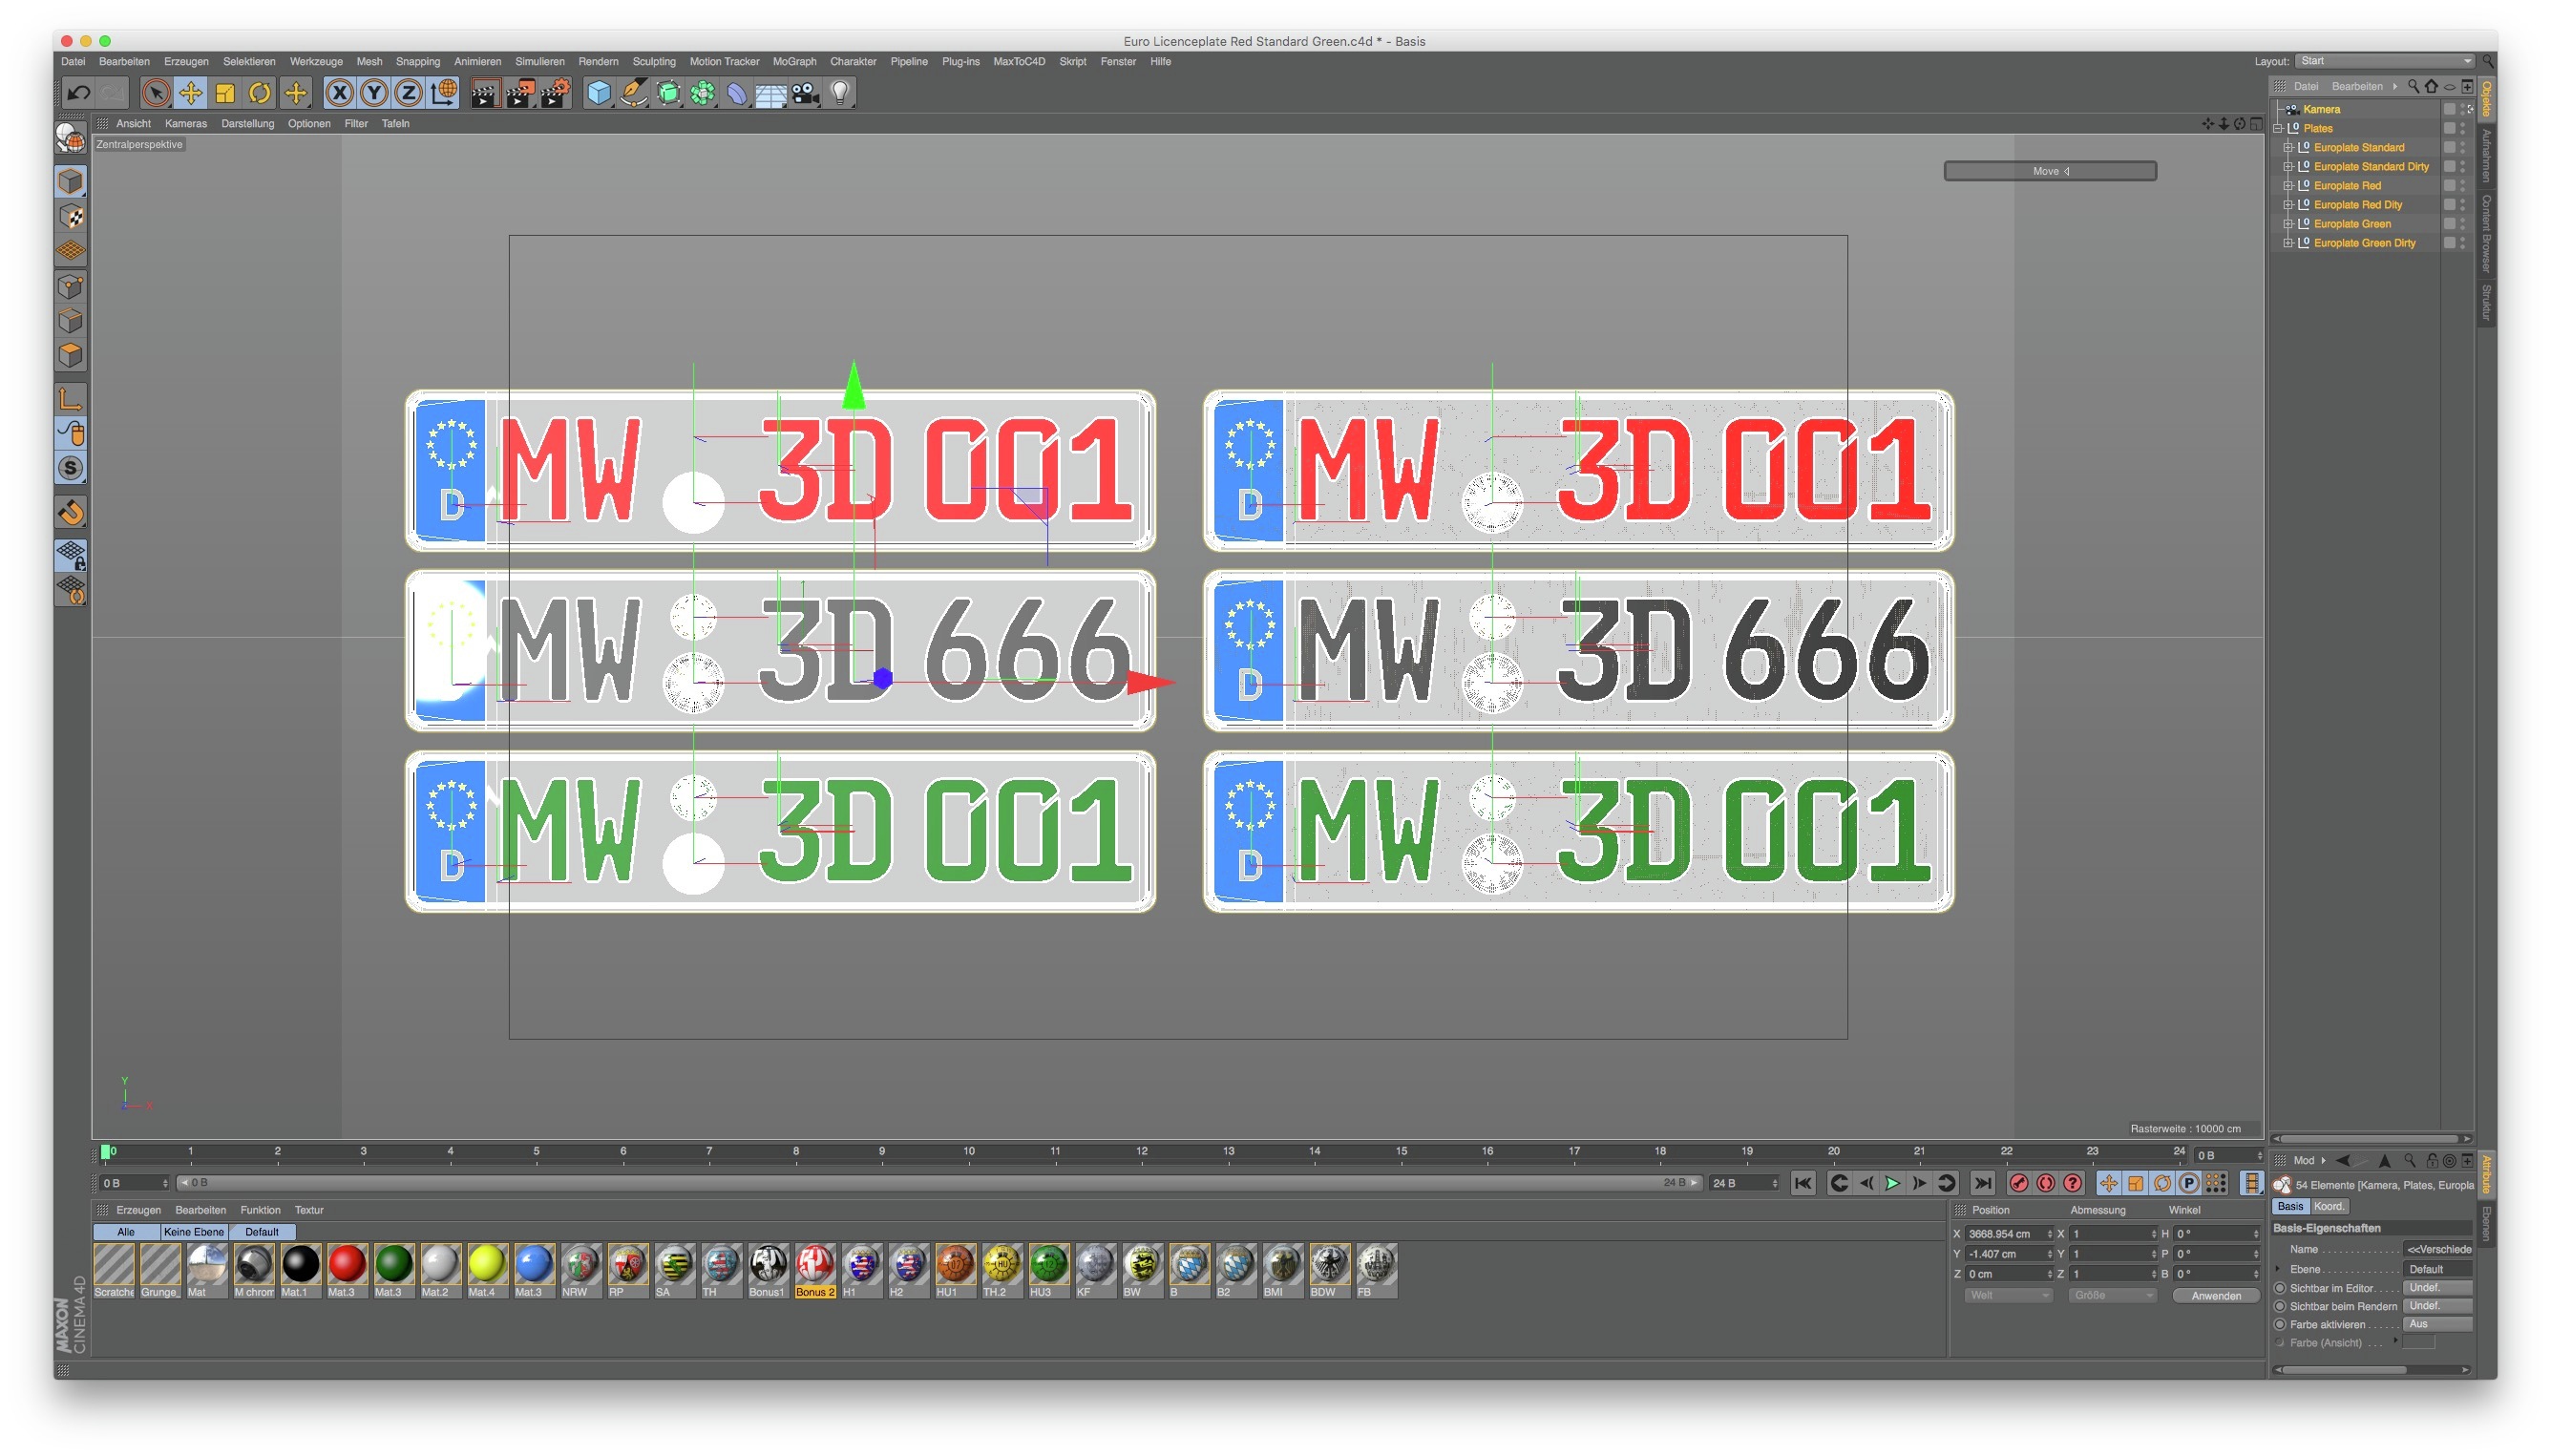
Task: Collapse the Plates group in object manager
Action: coord(2278,129)
